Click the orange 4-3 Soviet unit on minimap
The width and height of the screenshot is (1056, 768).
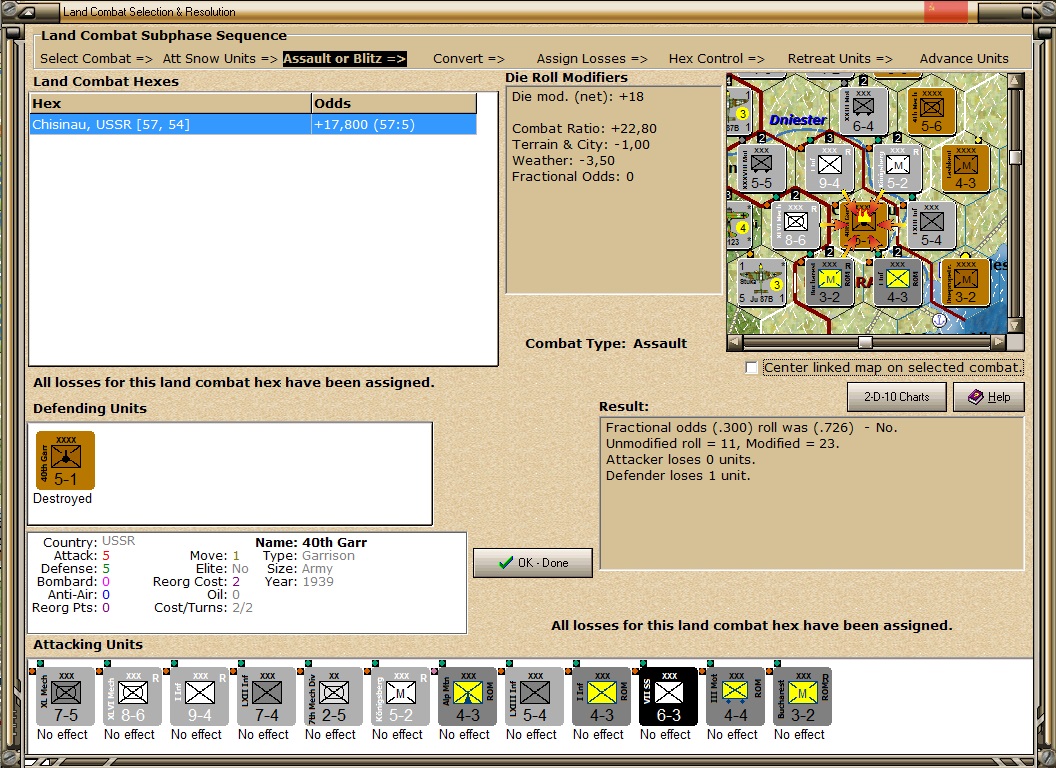[x=965, y=168]
